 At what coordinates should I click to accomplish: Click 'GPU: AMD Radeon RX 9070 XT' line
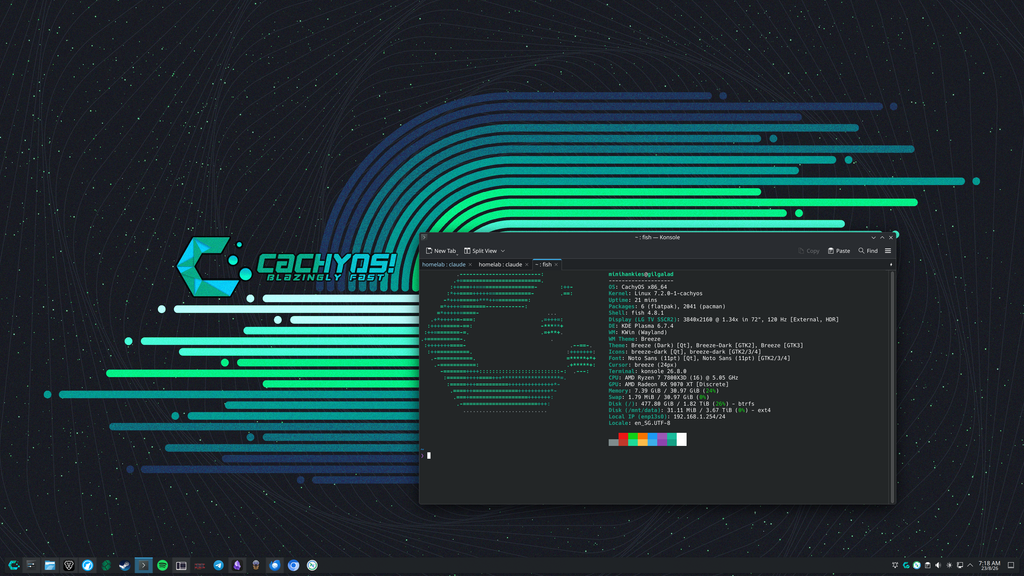click(x=669, y=385)
